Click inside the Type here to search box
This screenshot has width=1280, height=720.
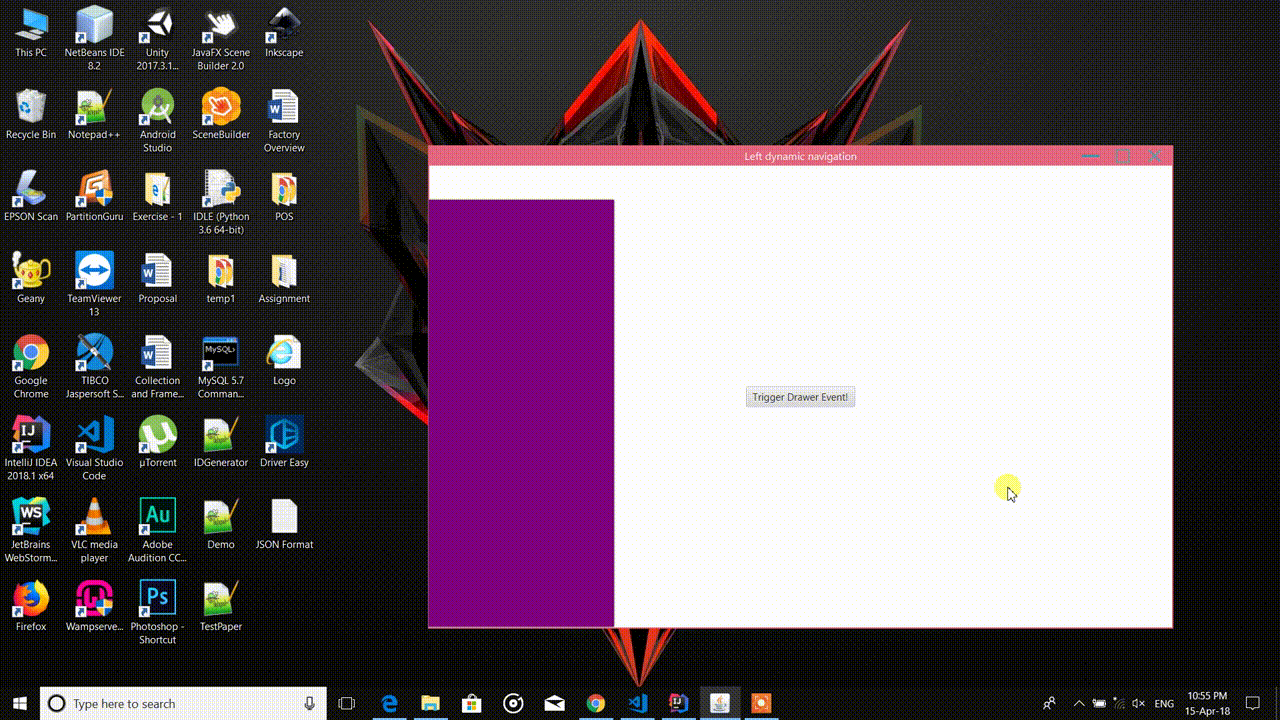pos(180,703)
